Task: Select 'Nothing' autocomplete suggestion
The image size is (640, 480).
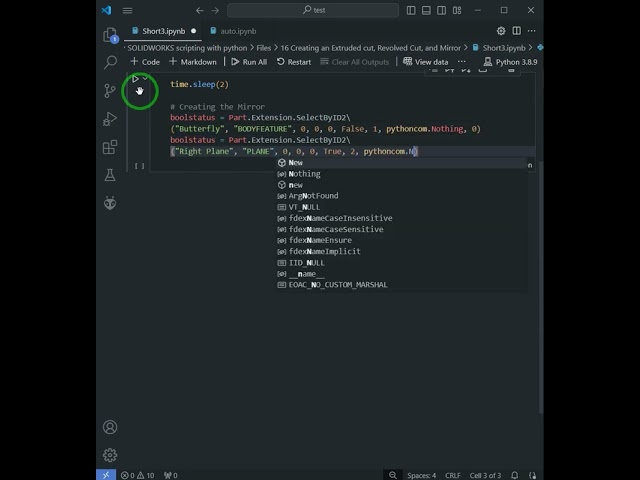Action: click(x=402, y=174)
